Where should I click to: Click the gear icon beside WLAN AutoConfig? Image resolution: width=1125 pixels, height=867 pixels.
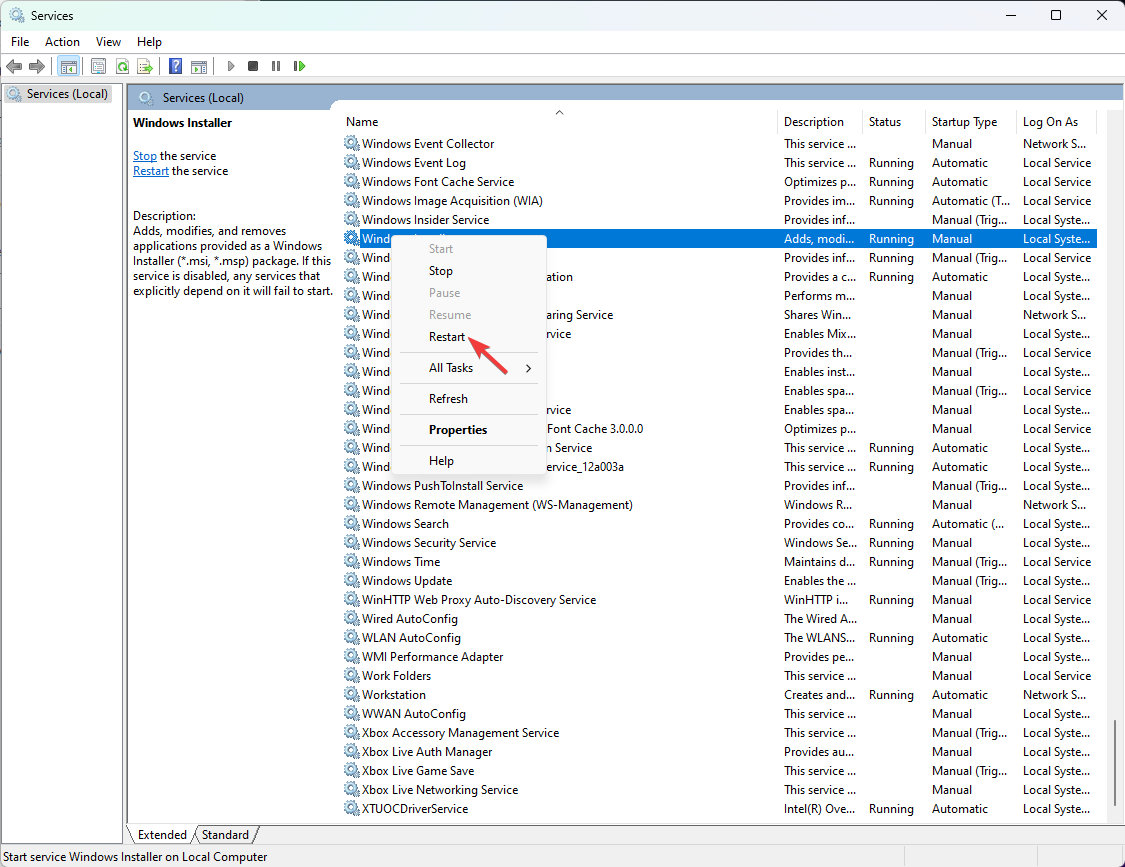[352, 638]
